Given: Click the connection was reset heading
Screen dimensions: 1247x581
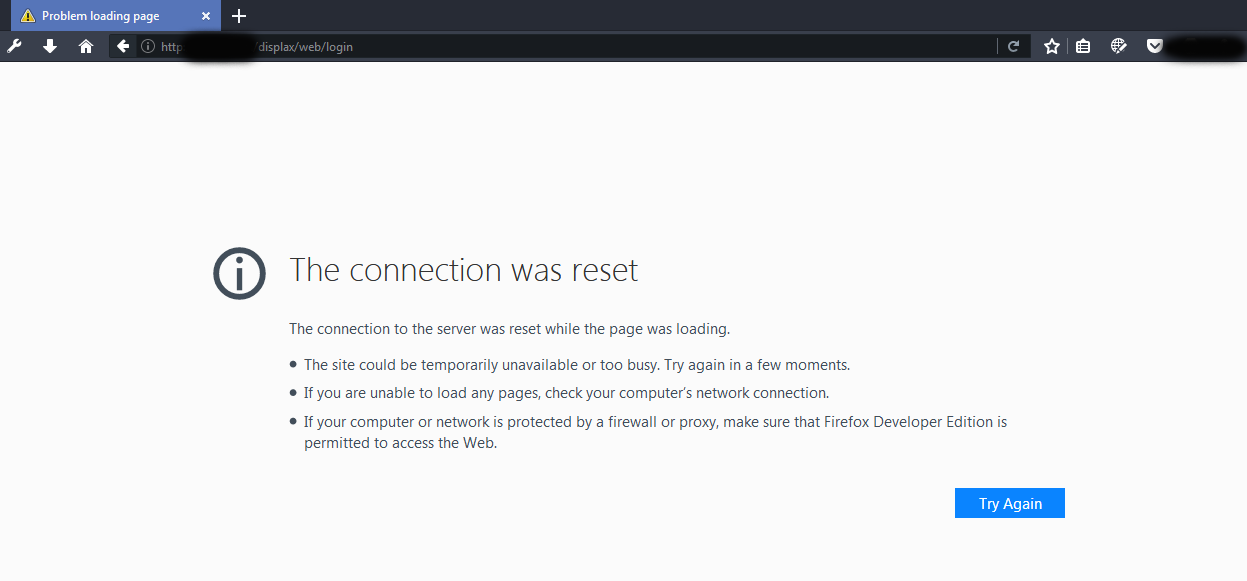Looking at the screenshot, I should pos(463,270).
